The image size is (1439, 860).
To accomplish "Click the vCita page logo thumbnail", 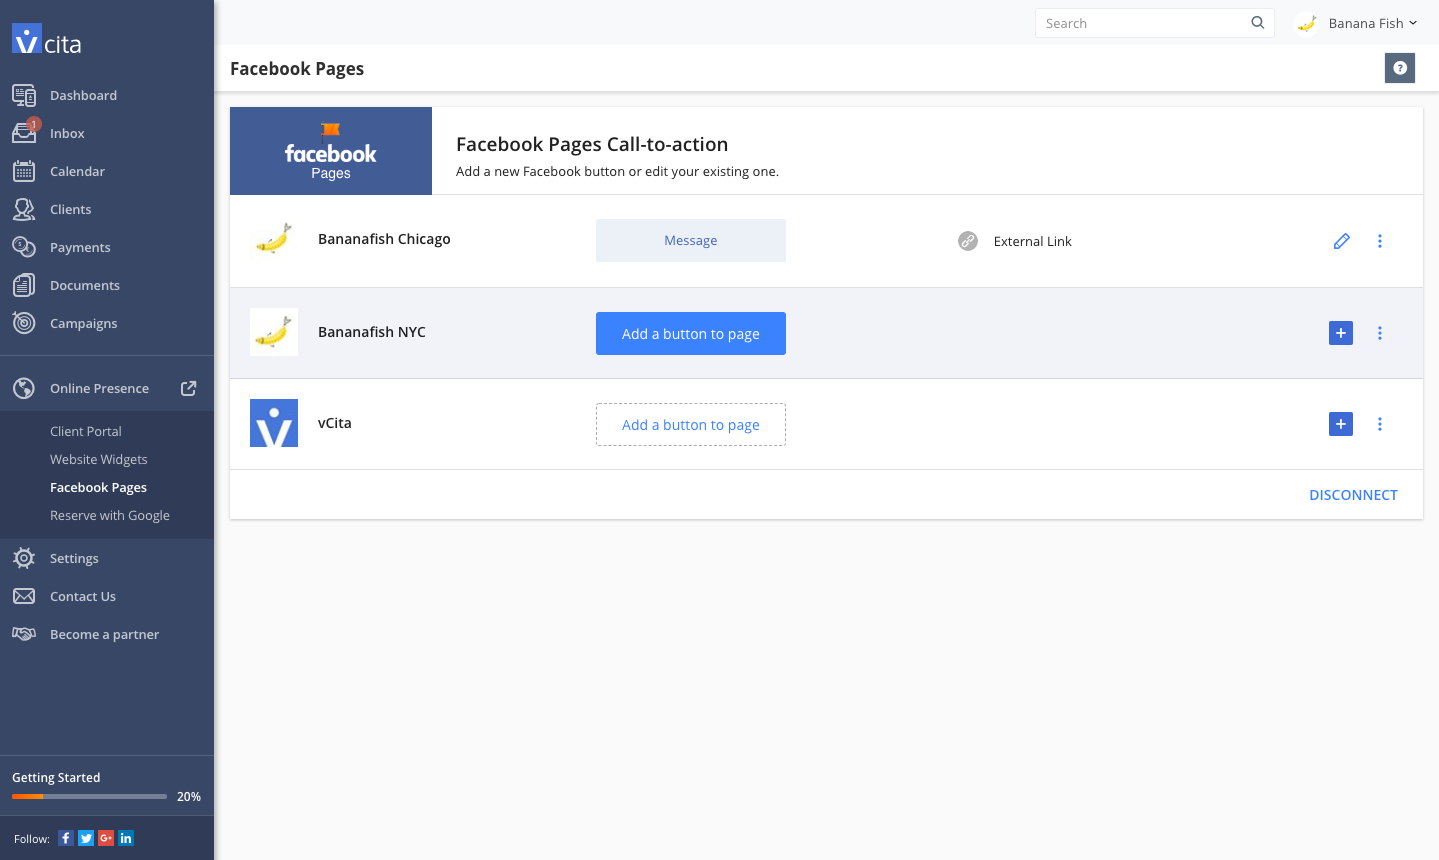I will click(x=274, y=423).
